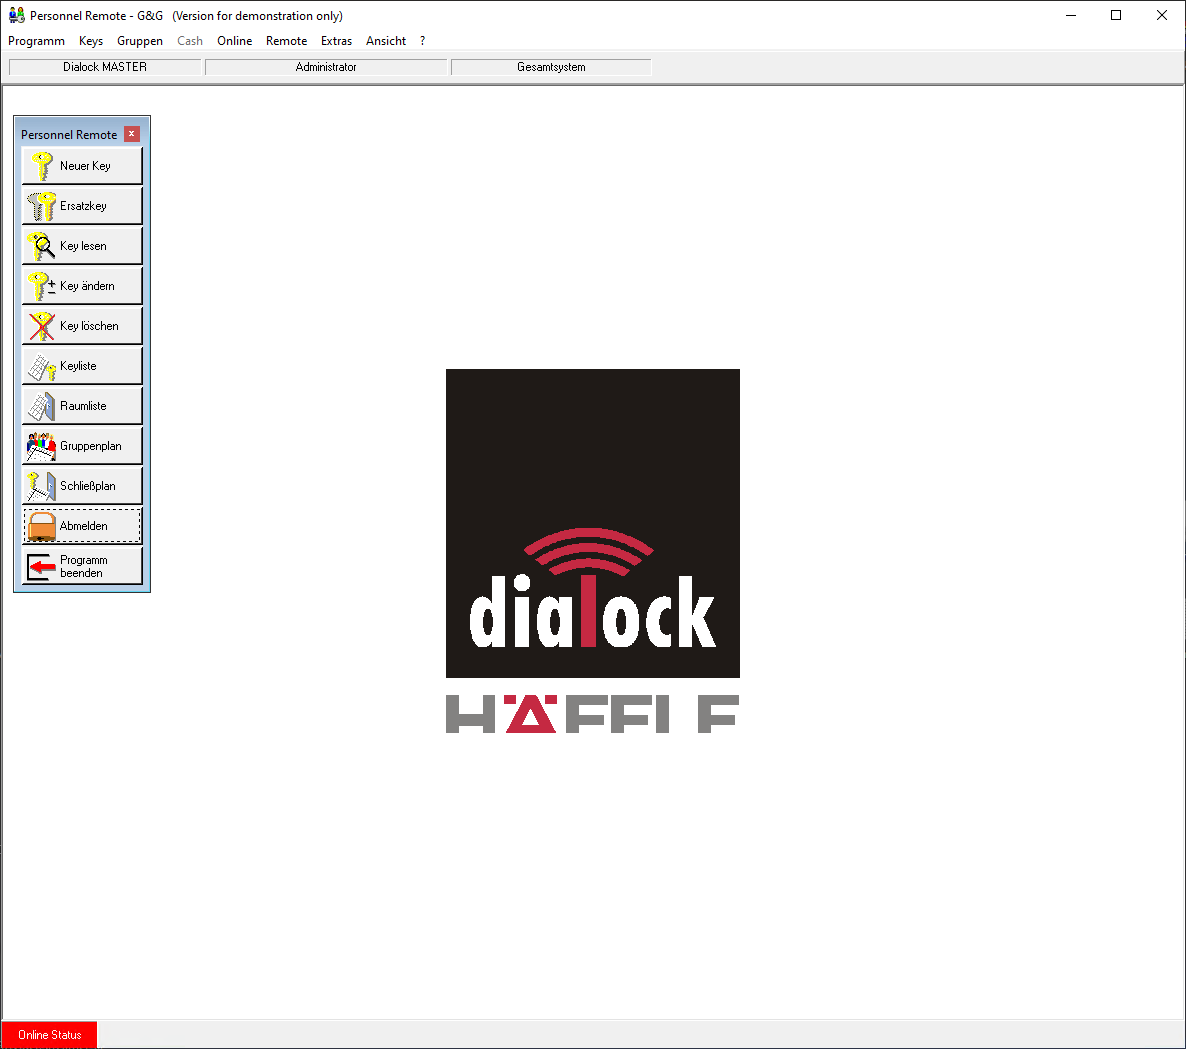The image size is (1186, 1049).
Task: Show the Ansicht menu
Action: 386,41
